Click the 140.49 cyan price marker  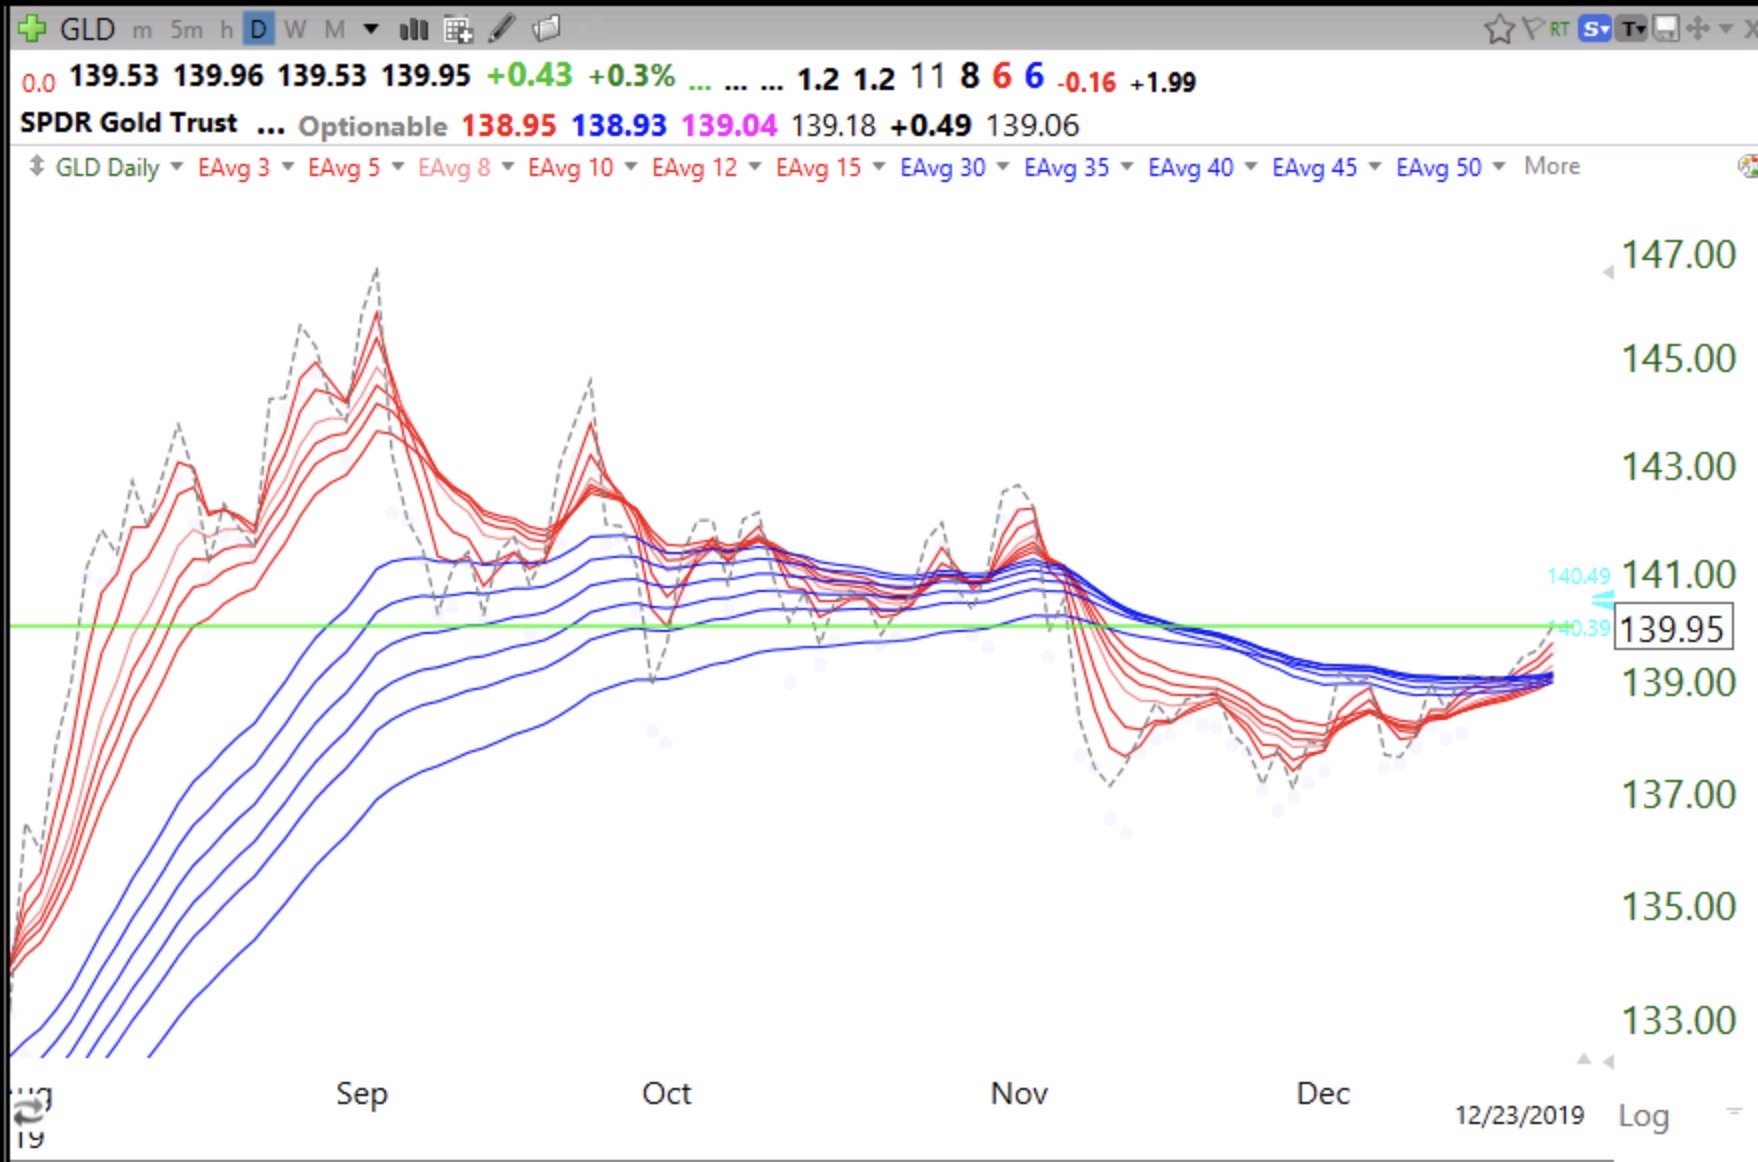[x=1579, y=576]
